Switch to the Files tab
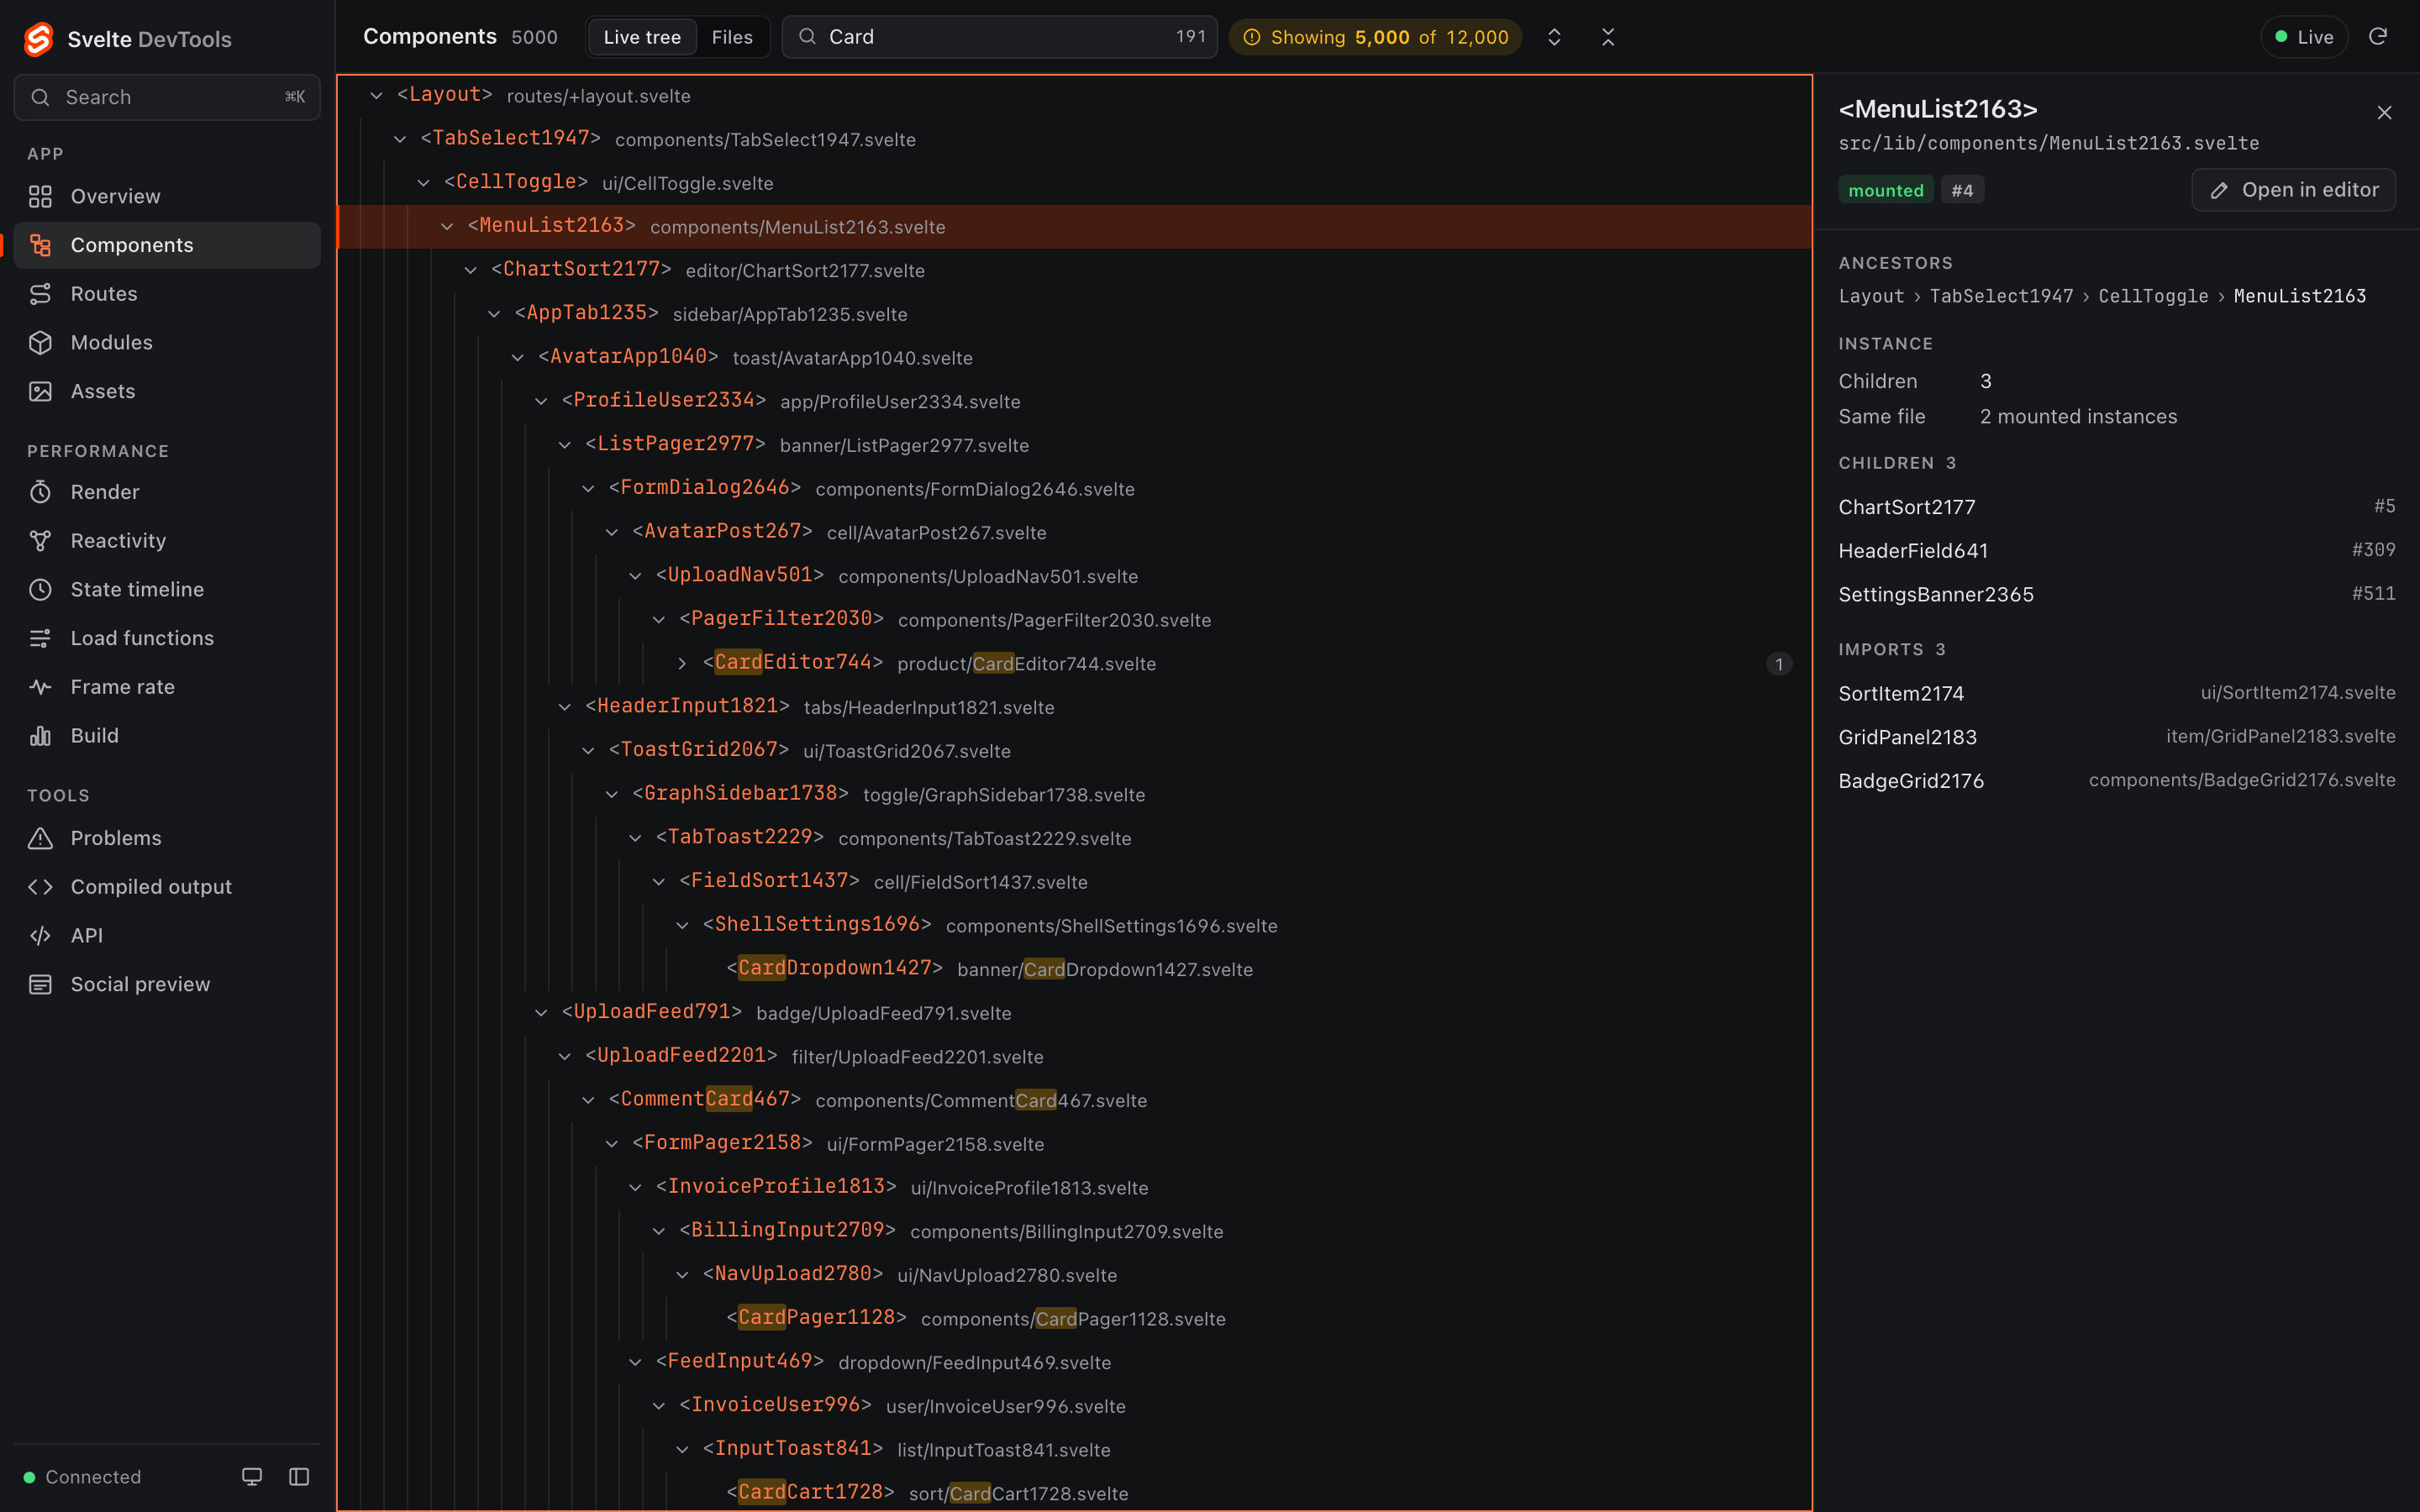2420x1512 pixels. point(732,37)
